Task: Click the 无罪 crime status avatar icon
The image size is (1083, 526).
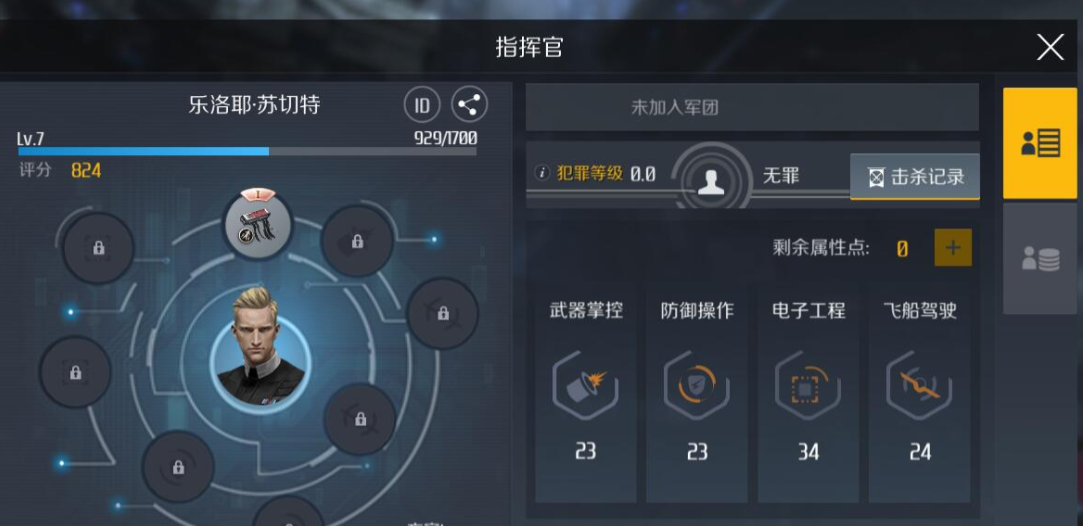Action: 711,181
